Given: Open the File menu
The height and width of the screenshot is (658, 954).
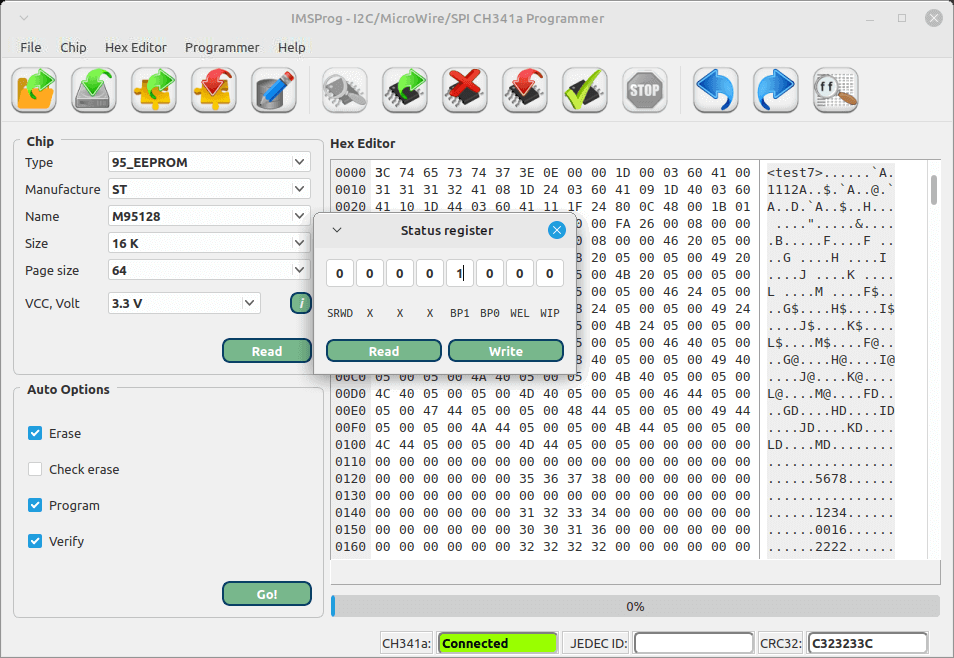Looking at the screenshot, I should [30, 47].
